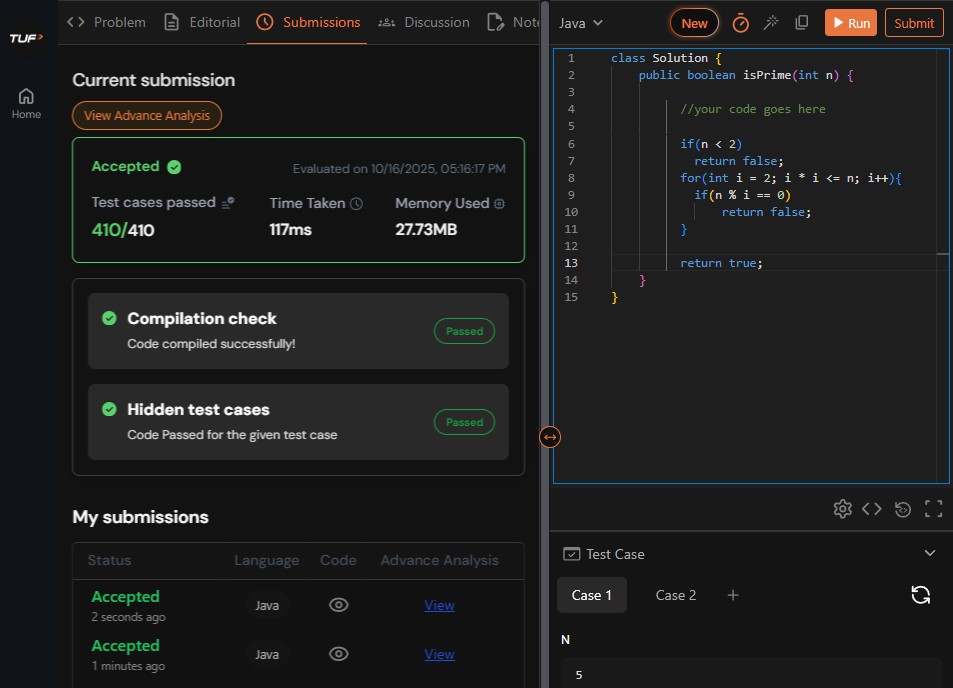Click the Advance Analysis column header
The image size is (953, 688).
pyautogui.click(x=439, y=560)
